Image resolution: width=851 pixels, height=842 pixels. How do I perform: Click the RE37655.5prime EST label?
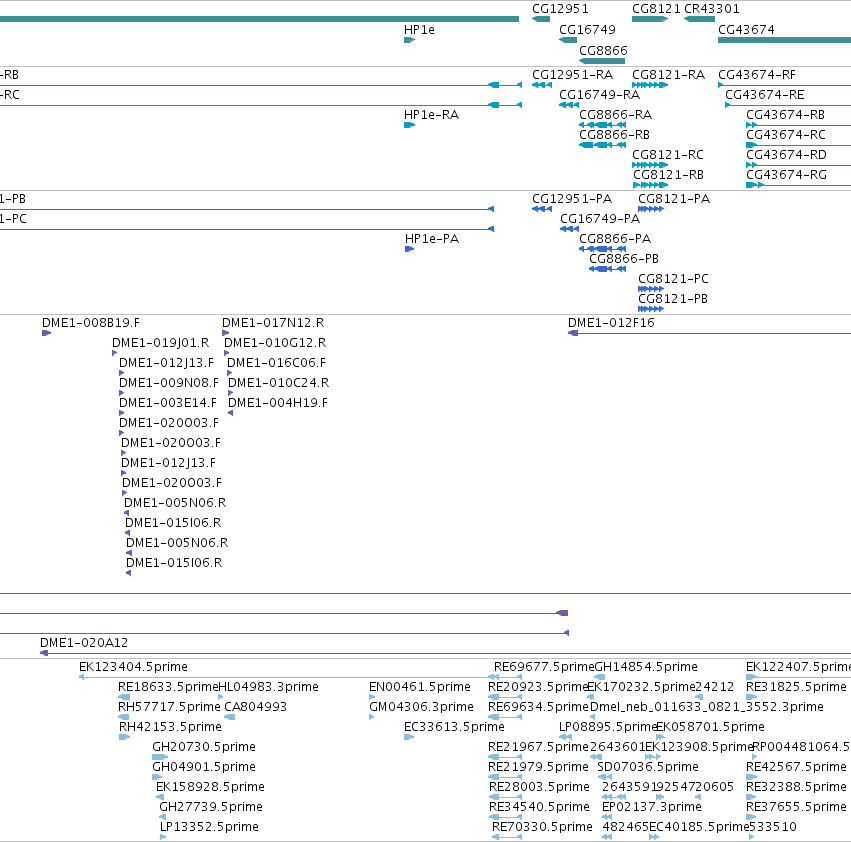point(796,808)
